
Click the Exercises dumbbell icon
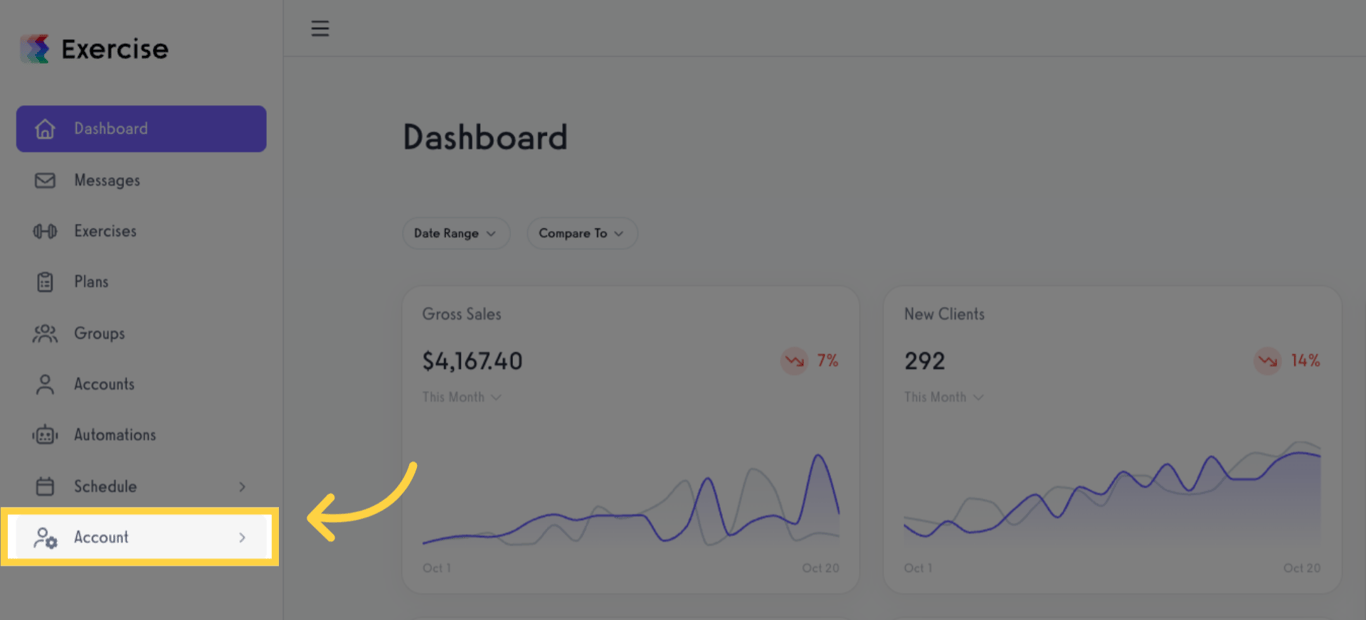(x=45, y=231)
